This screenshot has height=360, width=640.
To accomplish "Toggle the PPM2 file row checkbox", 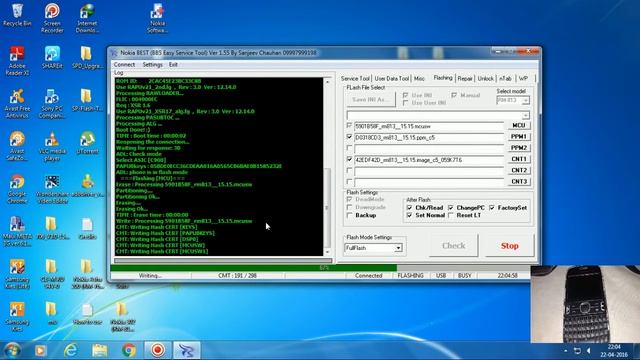I will (349, 148).
